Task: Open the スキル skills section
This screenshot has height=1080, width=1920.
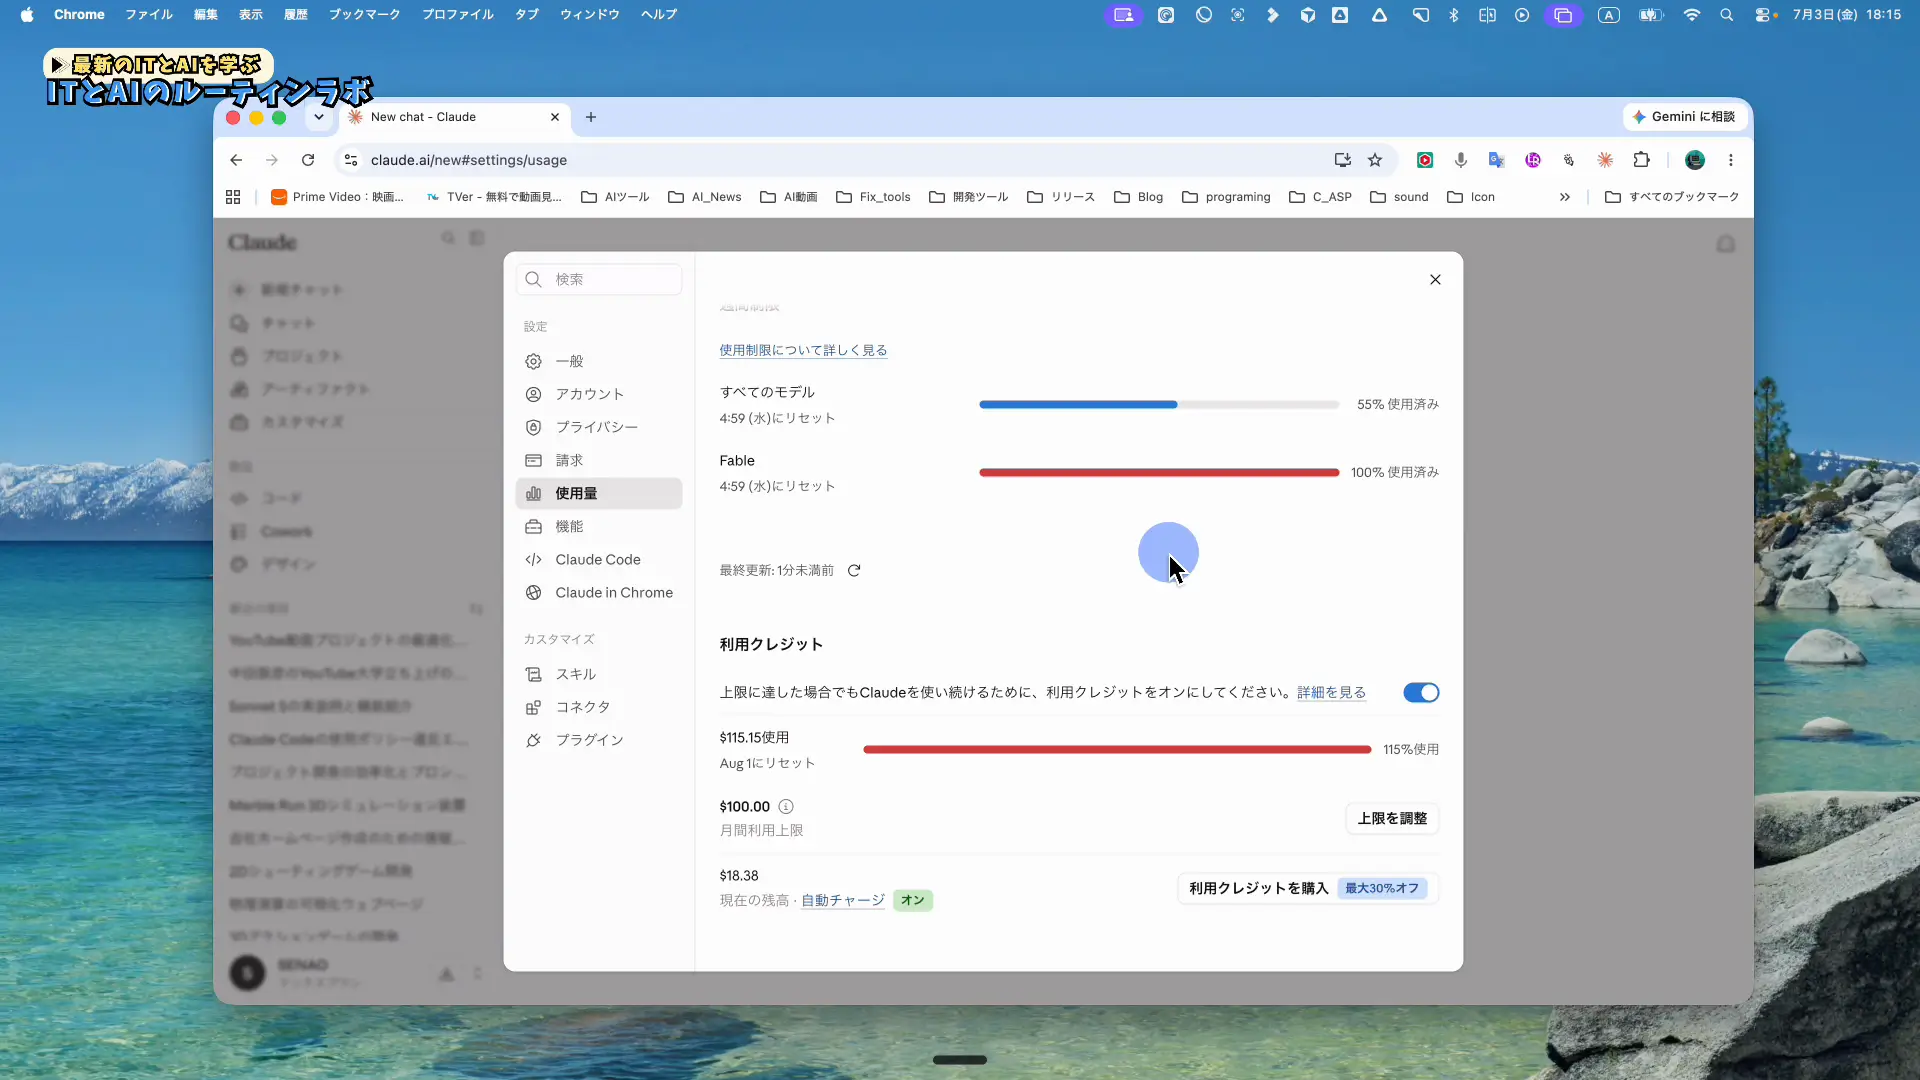Action: (x=598, y=674)
